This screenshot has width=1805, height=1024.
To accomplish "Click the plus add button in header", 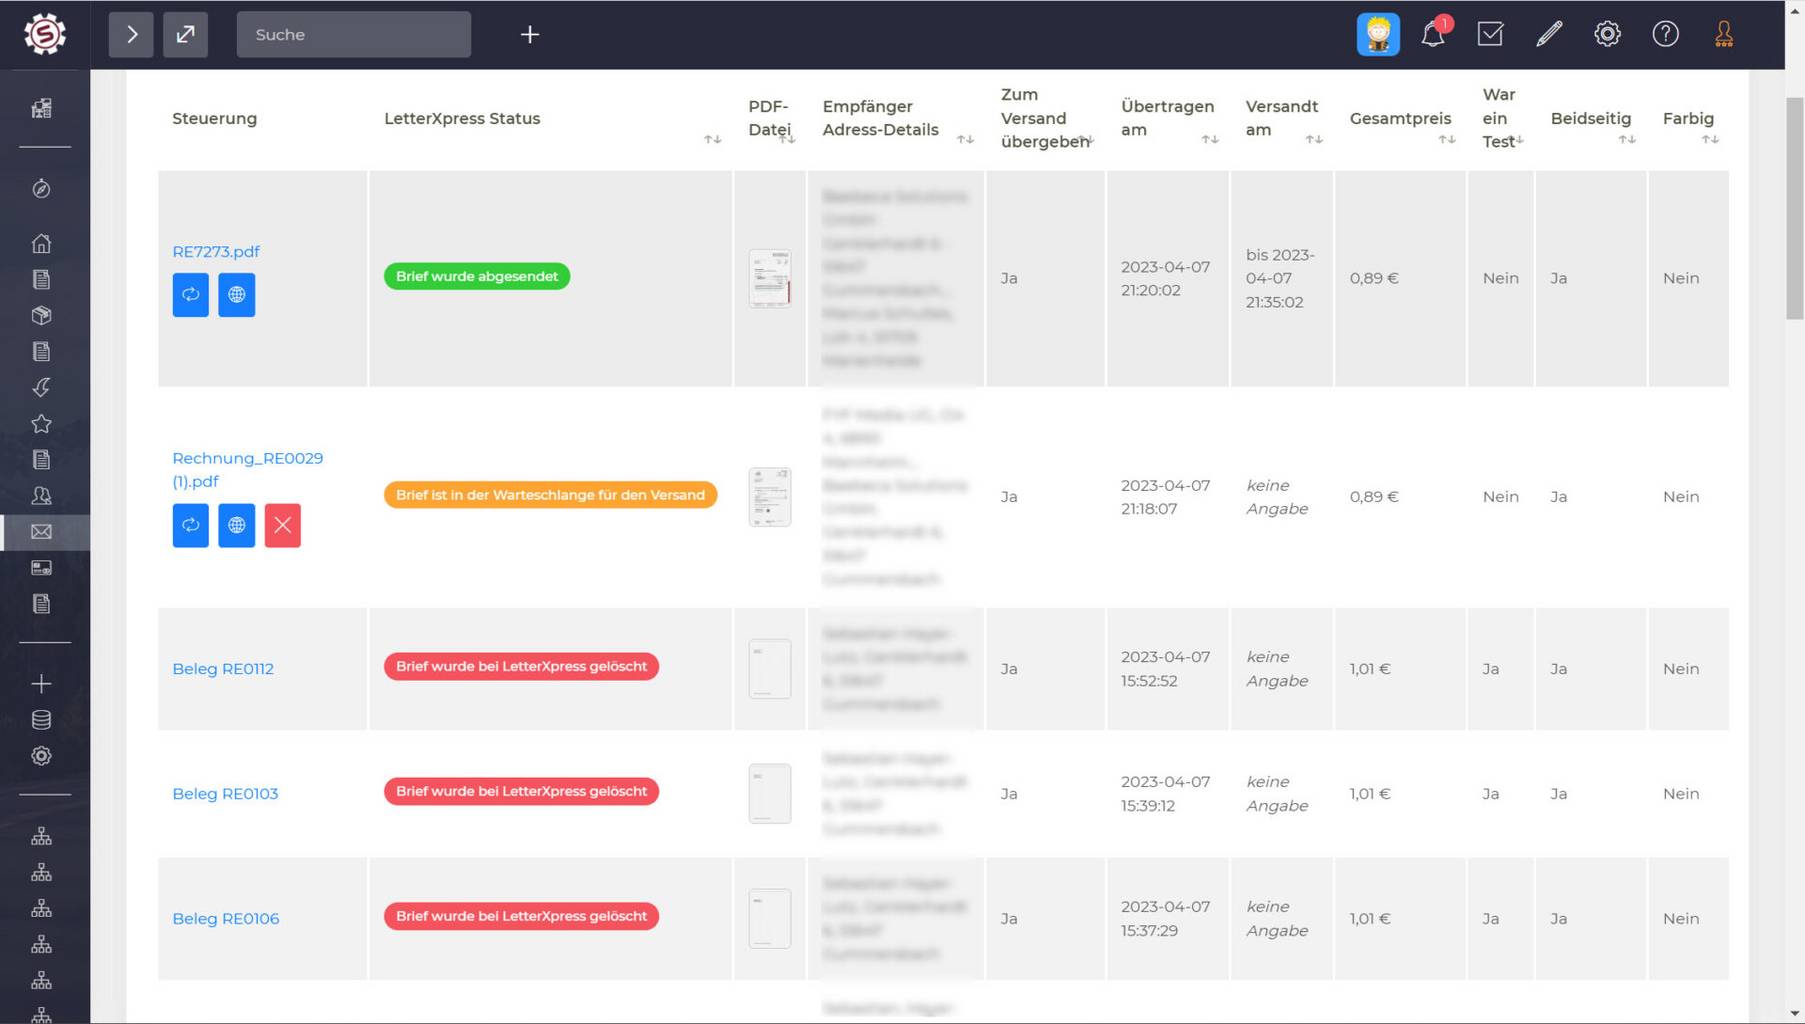I will point(530,34).
